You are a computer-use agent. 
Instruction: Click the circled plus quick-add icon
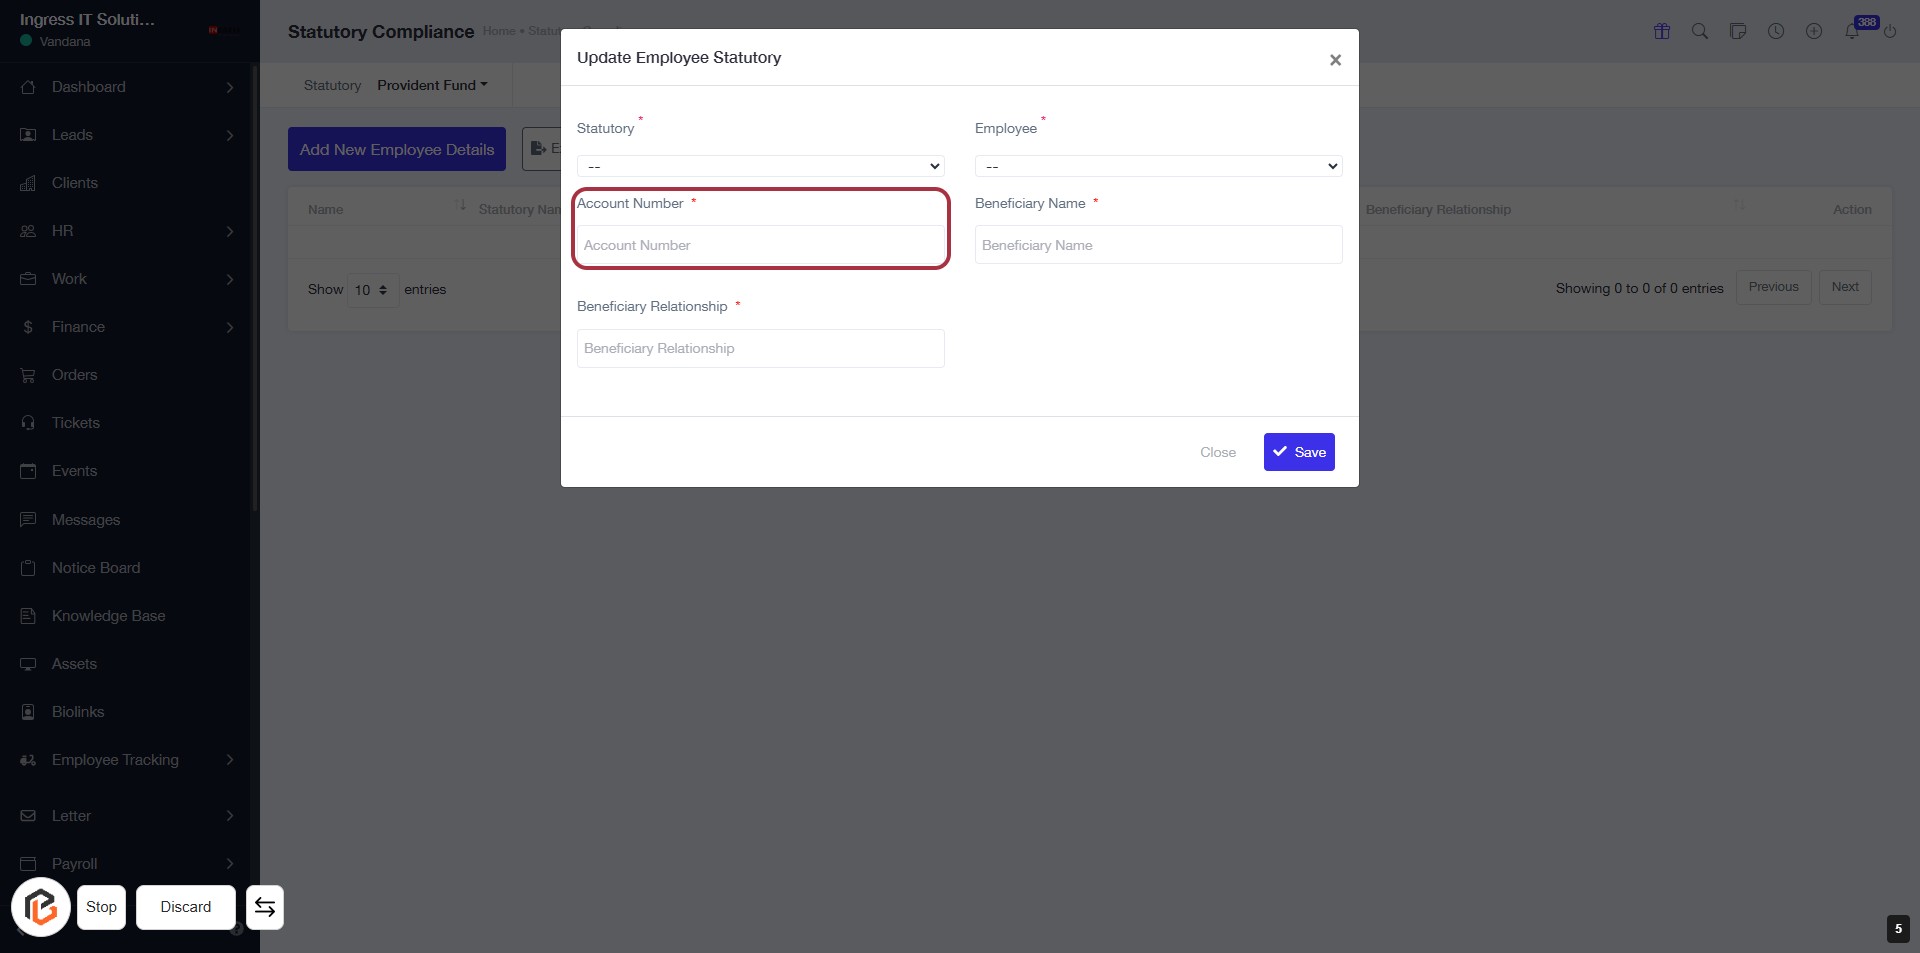[1814, 31]
